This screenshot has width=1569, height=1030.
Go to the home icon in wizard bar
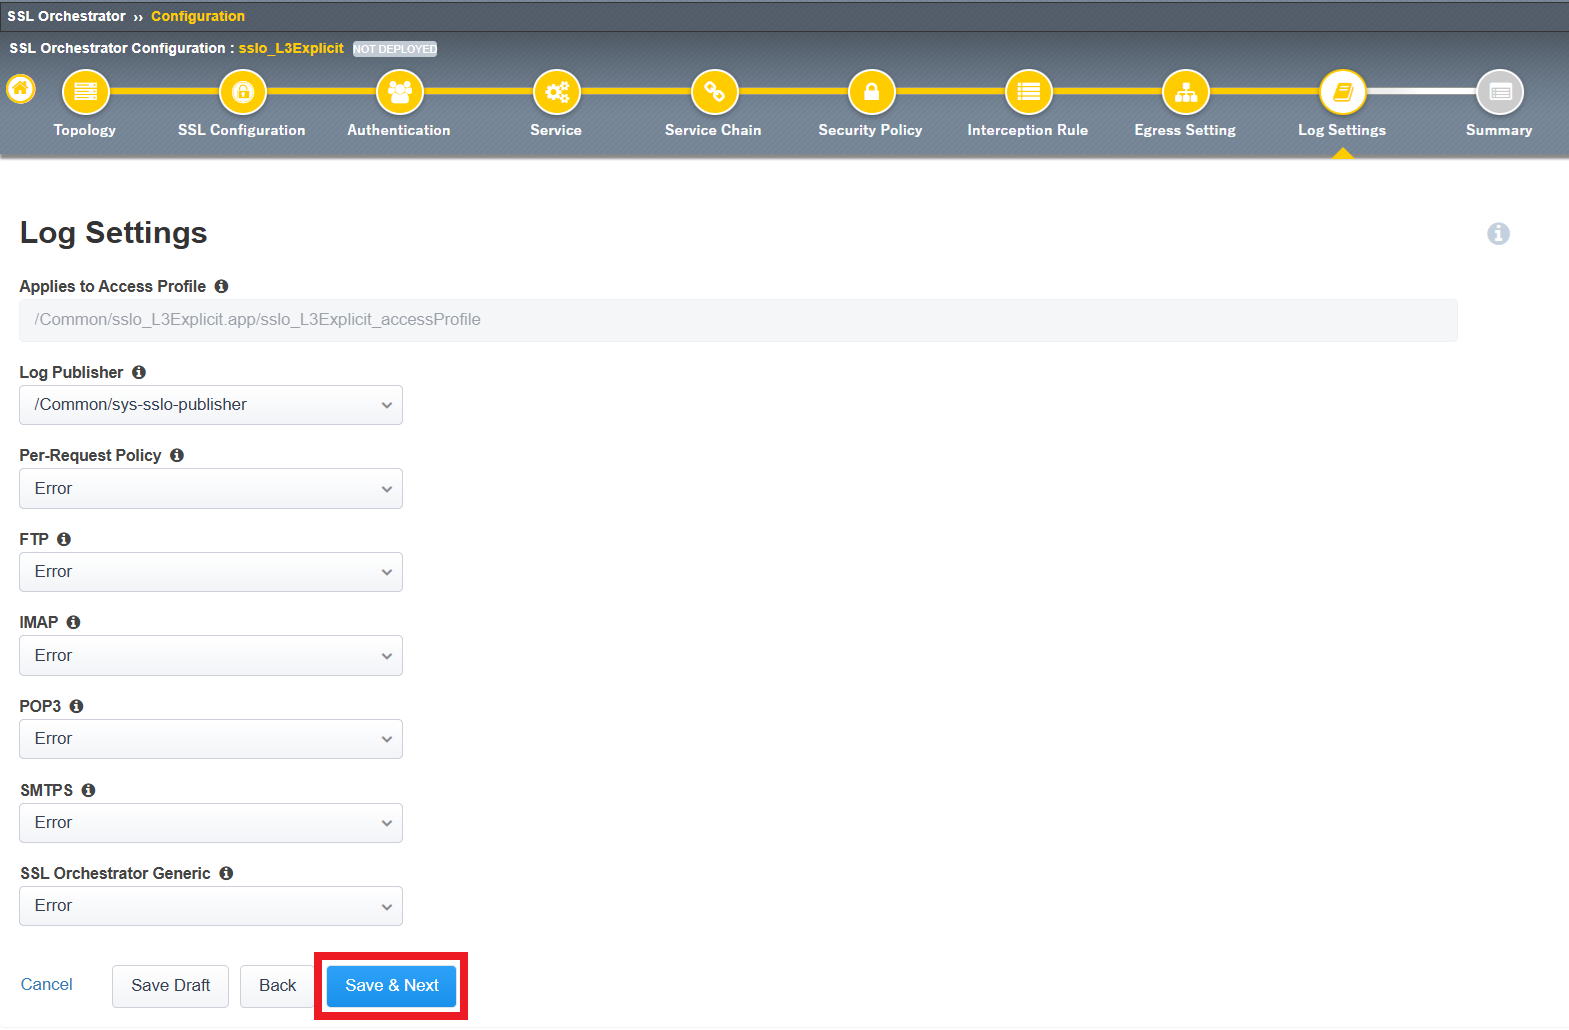[x=21, y=89]
